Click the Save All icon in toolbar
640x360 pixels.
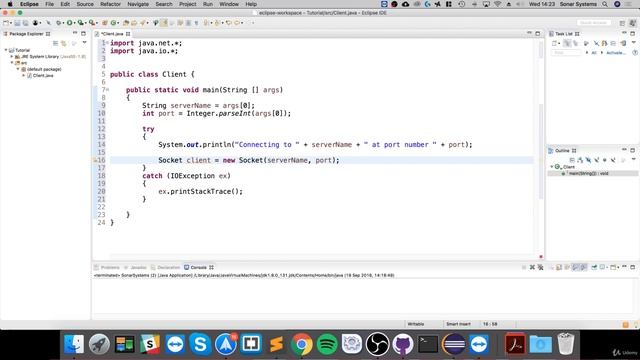(25, 23)
